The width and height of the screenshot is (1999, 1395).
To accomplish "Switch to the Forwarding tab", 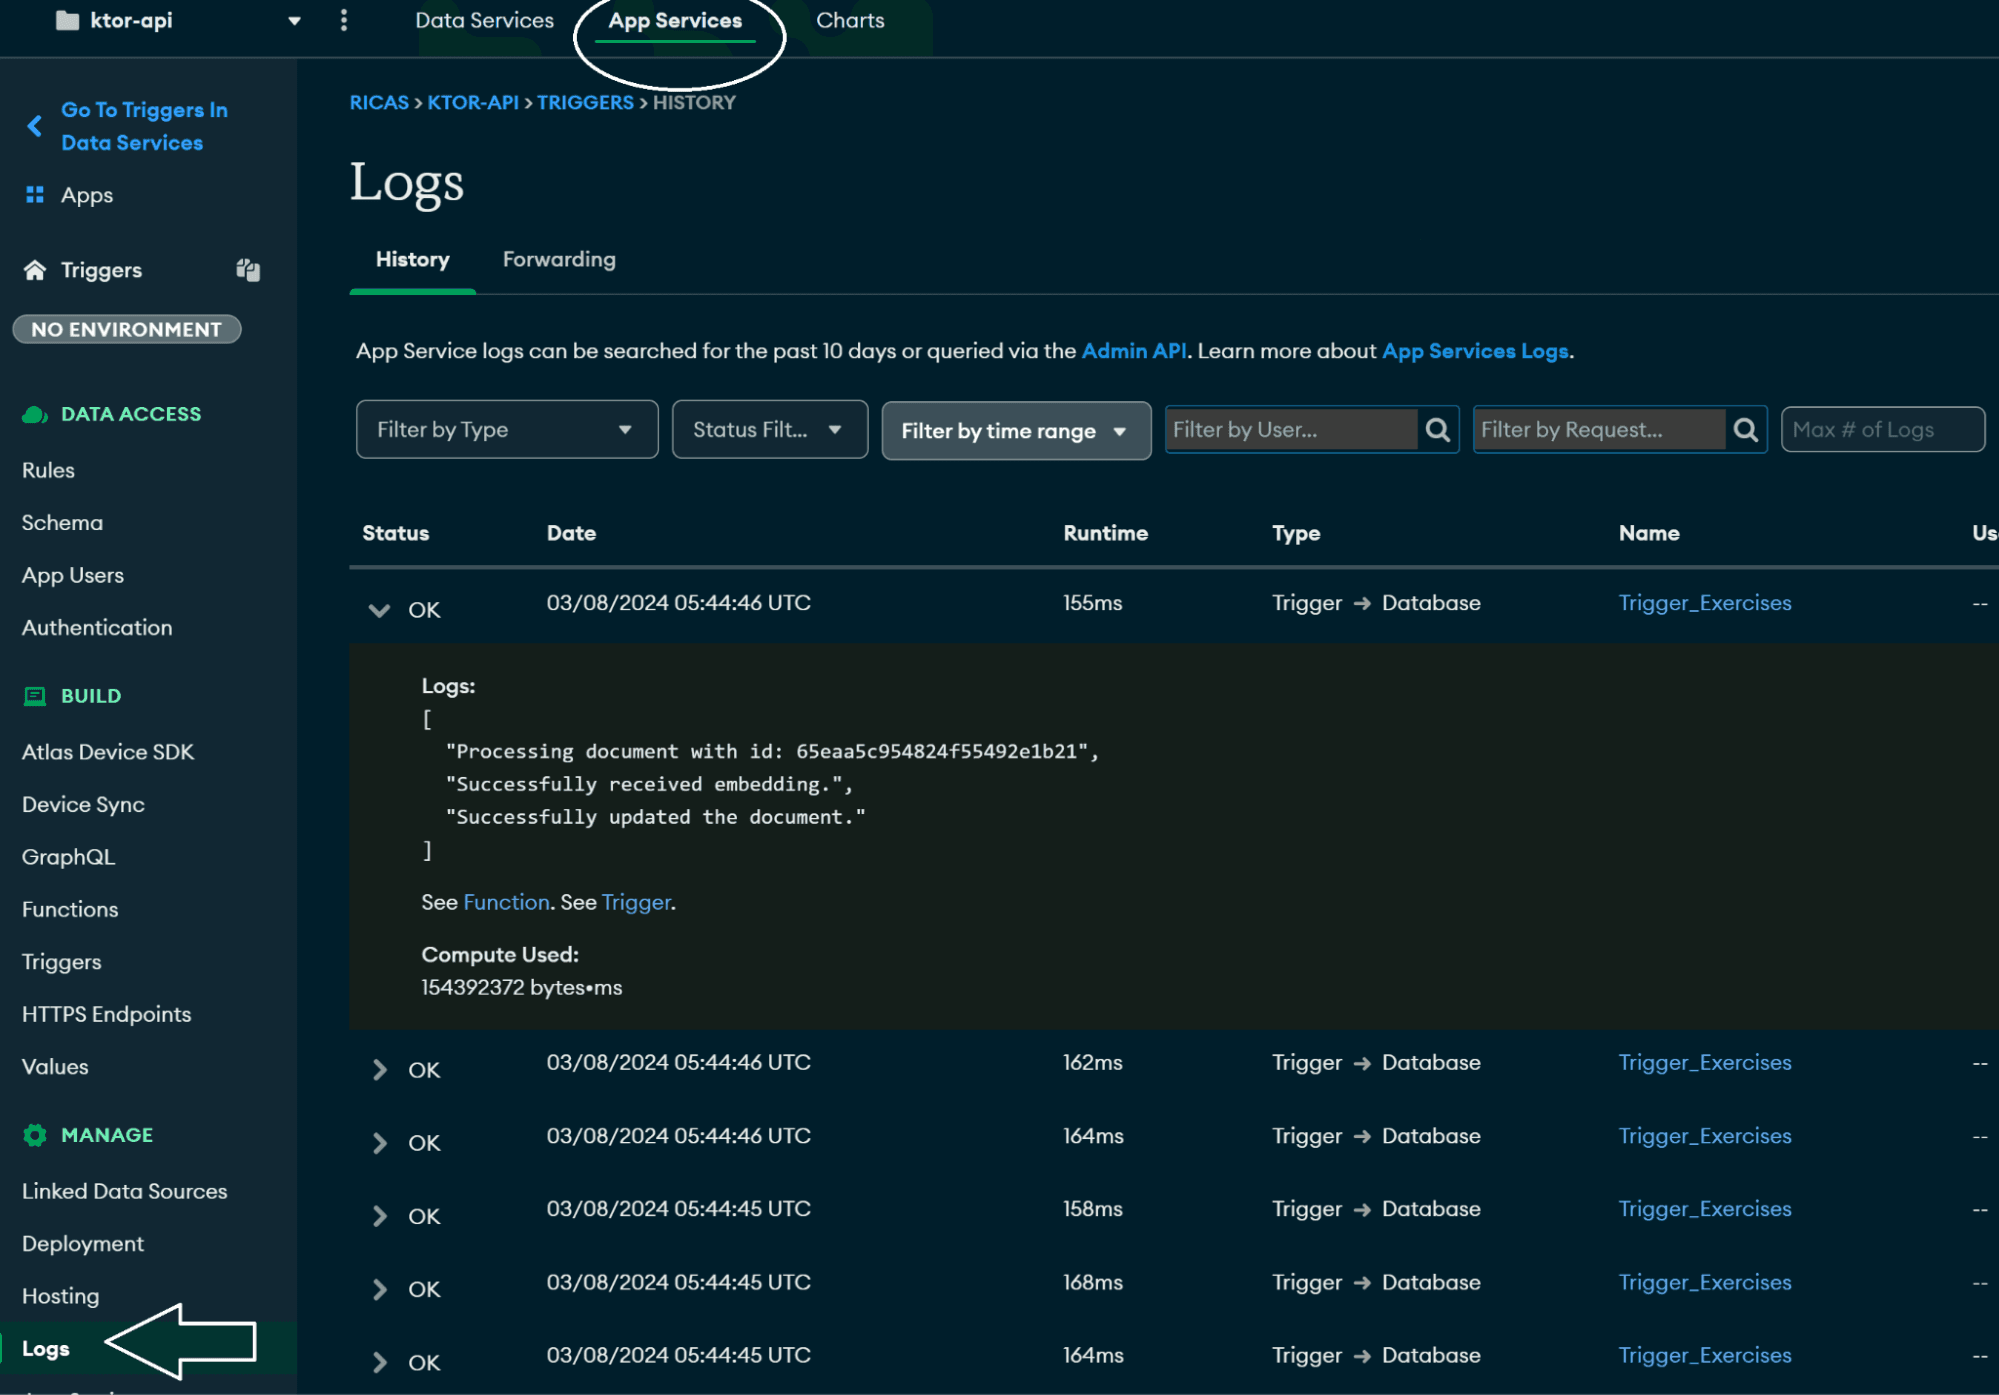I will pos(559,260).
